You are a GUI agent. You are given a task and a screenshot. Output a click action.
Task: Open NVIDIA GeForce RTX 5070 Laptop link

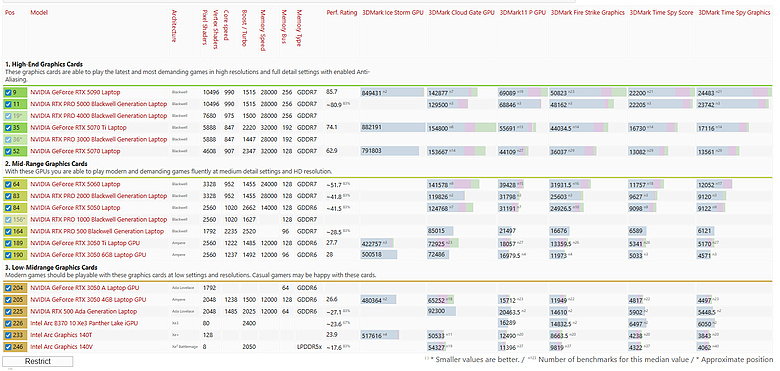point(75,151)
